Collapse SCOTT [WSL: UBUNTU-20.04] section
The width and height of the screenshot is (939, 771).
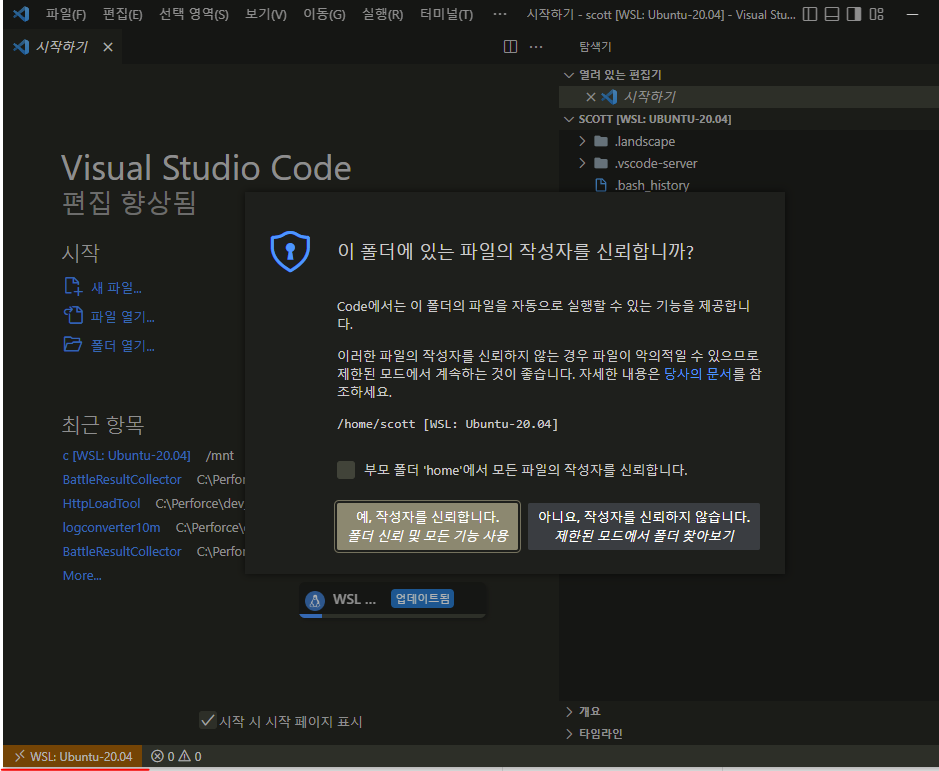[569, 119]
